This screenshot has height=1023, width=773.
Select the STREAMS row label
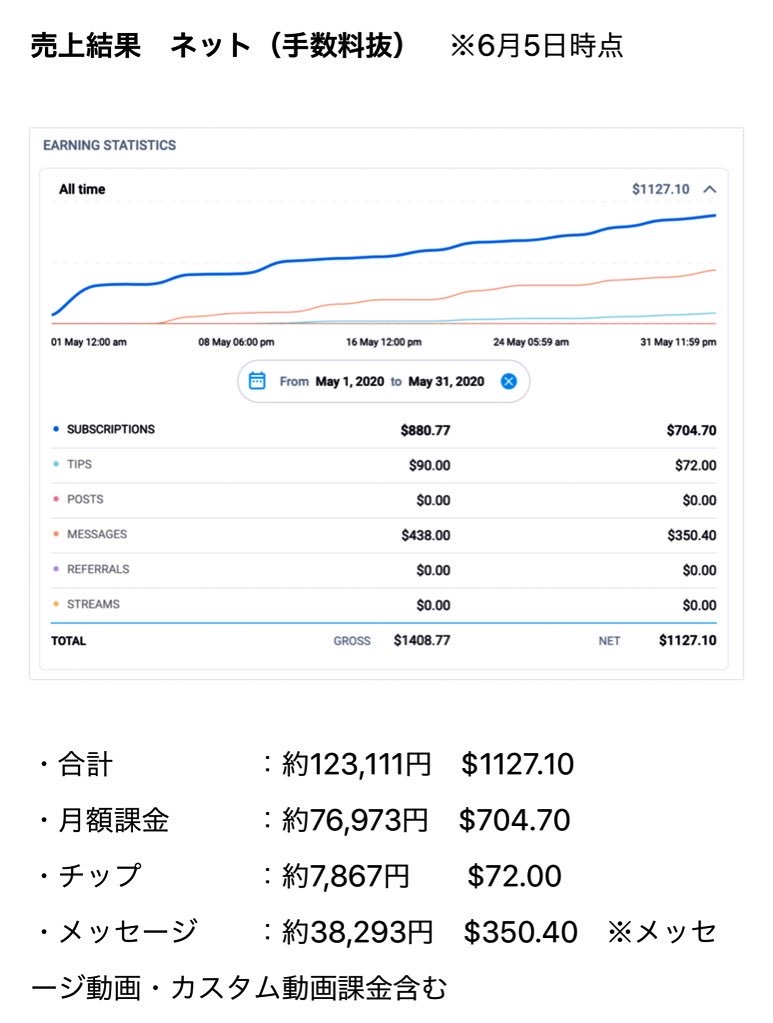click(x=93, y=604)
